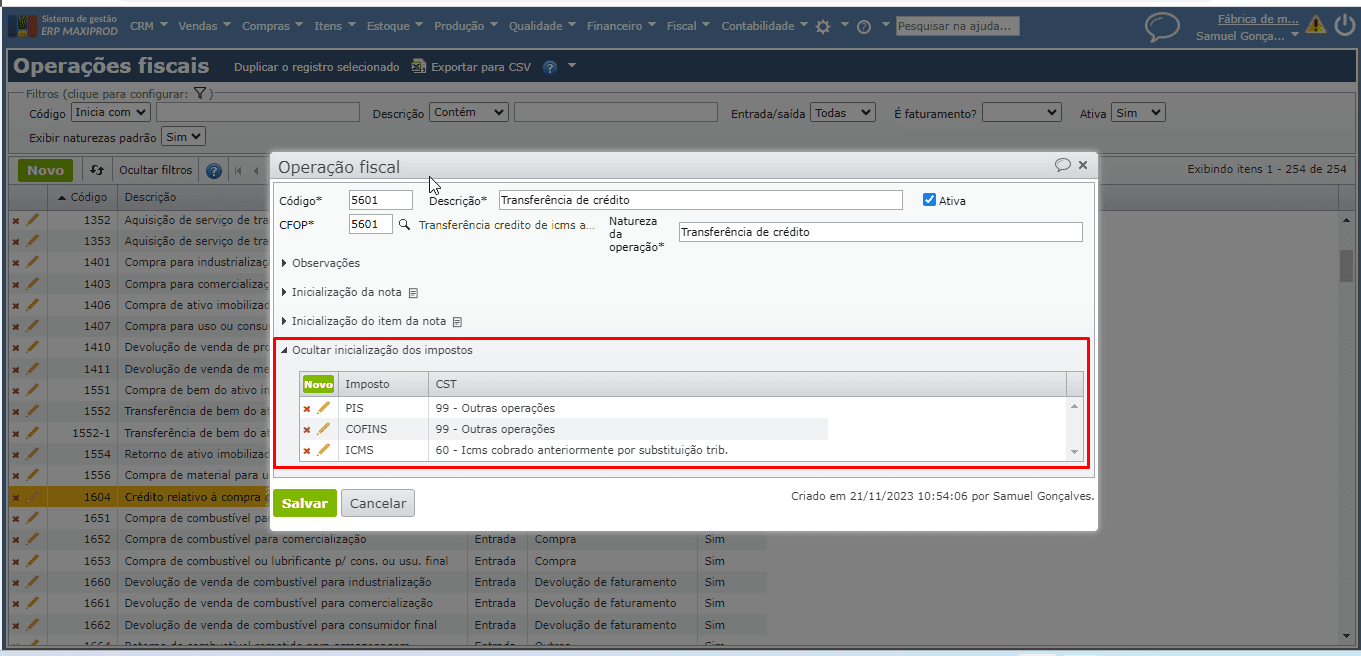
Task: Click the main list vertical scrollbar
Action: (1347, 267)
